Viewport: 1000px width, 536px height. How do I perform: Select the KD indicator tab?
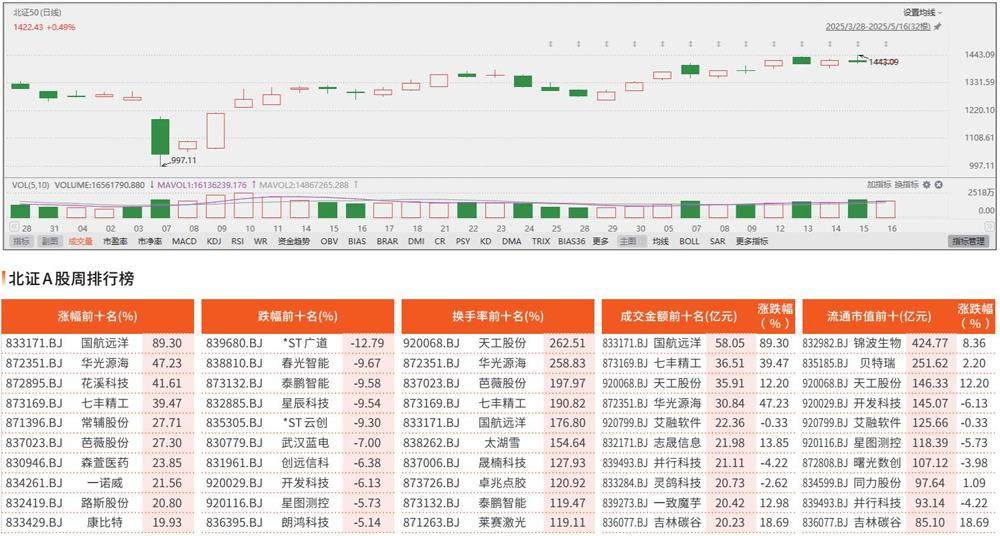click(x=485, y=241)
